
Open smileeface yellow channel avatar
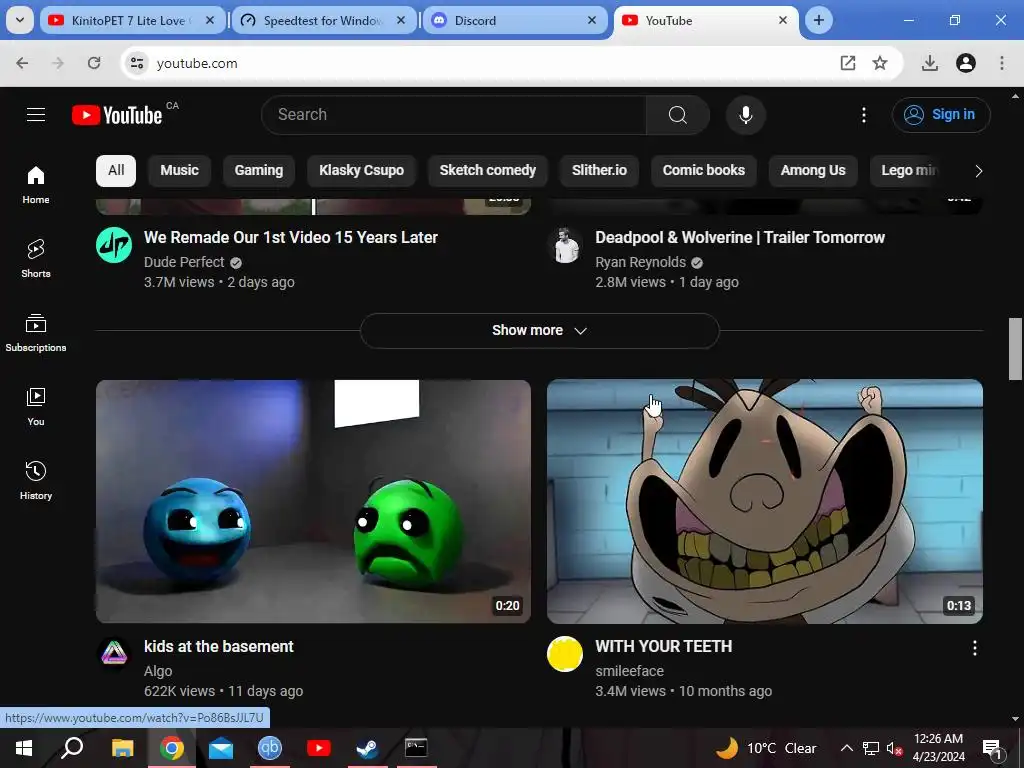pyautogui.click(x=565, y=654)
